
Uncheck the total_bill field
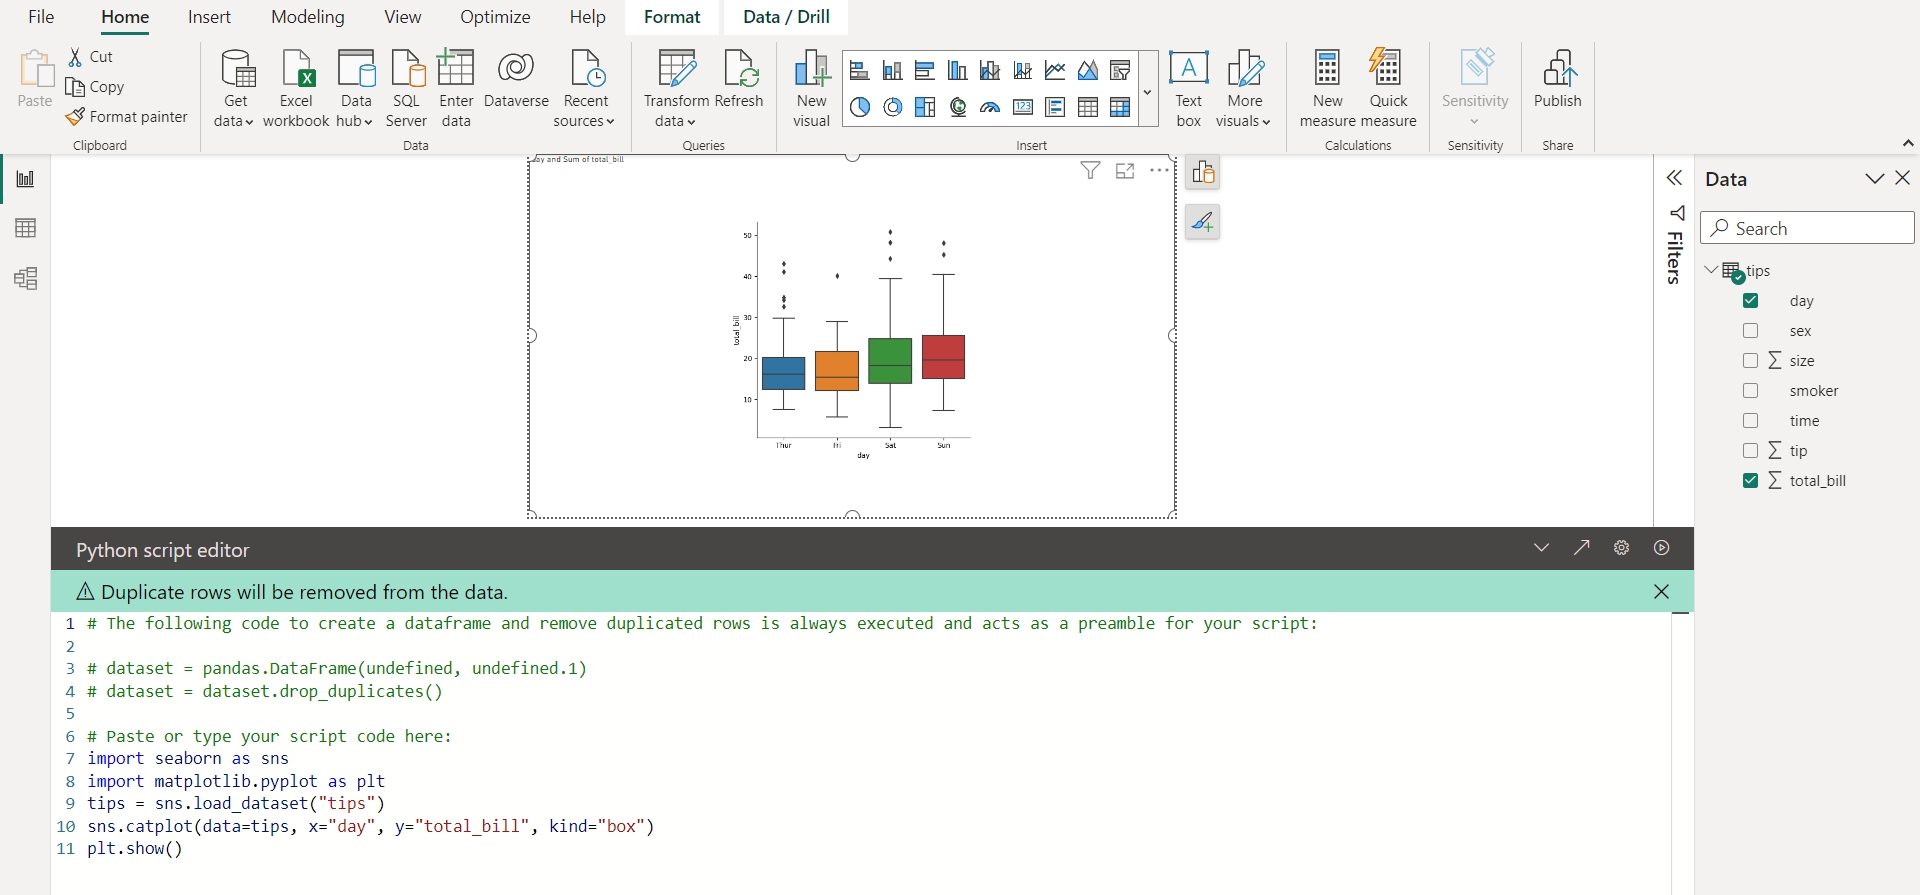[x=1751, y=481]
